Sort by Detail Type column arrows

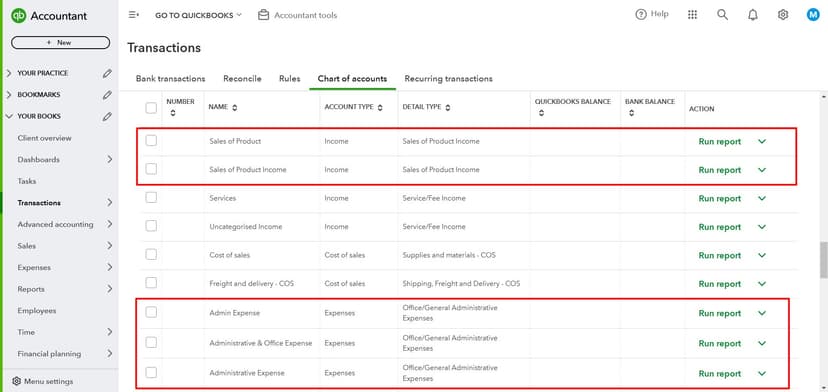click(x=448, y=107)
